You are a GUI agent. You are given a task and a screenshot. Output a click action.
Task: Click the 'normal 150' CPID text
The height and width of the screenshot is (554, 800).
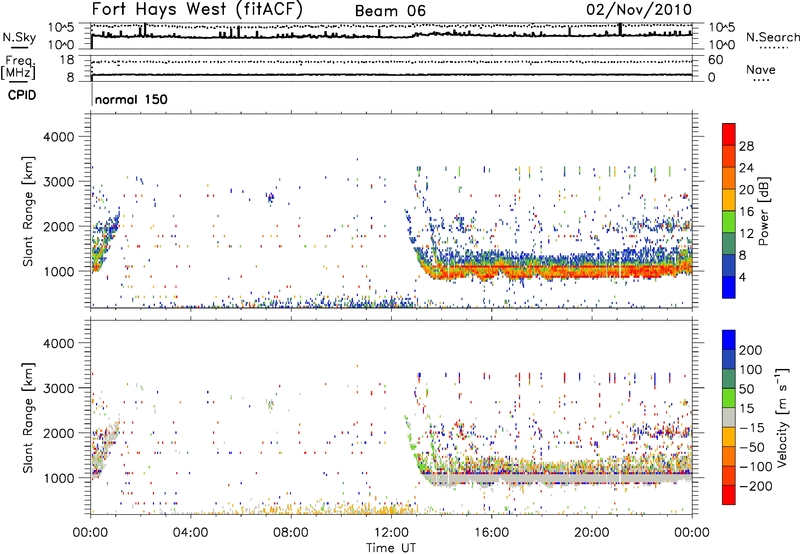coord(131,99)
